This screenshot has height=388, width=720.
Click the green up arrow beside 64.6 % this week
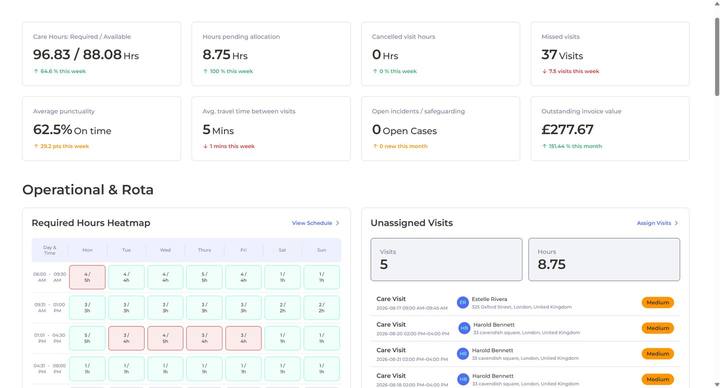(36, 71)
